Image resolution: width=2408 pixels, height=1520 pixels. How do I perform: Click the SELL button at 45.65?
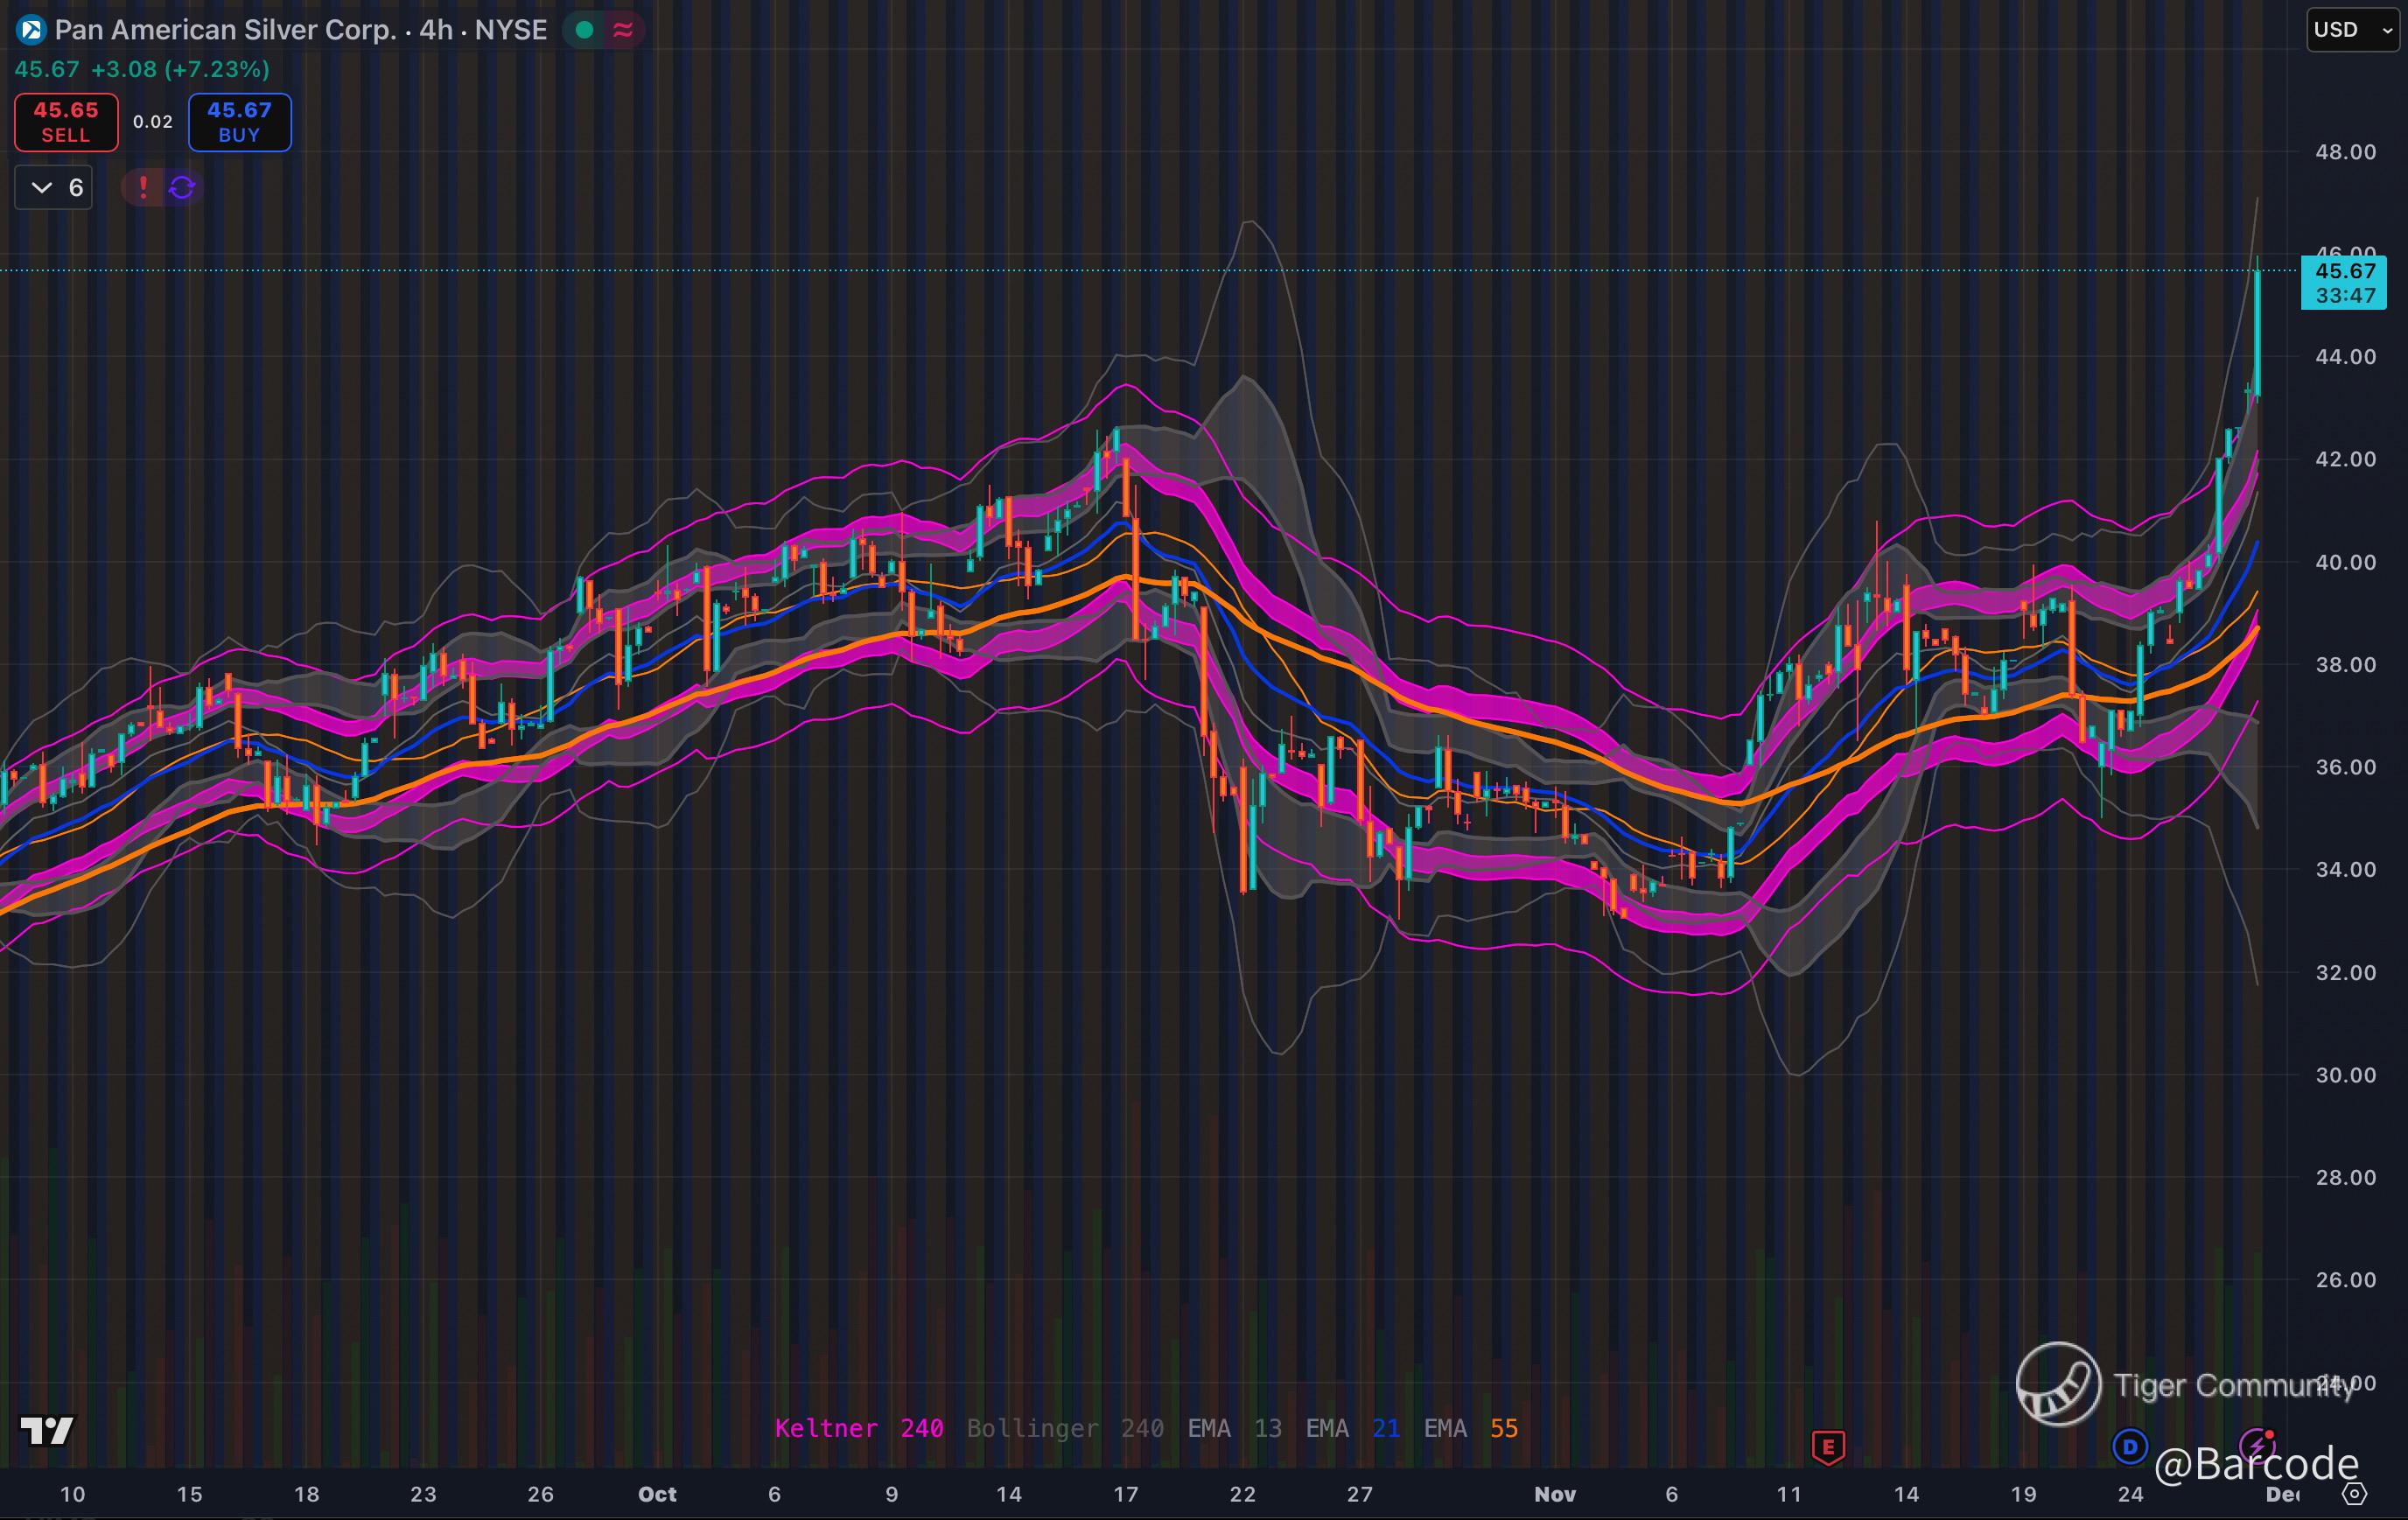[x=66, y=122]
